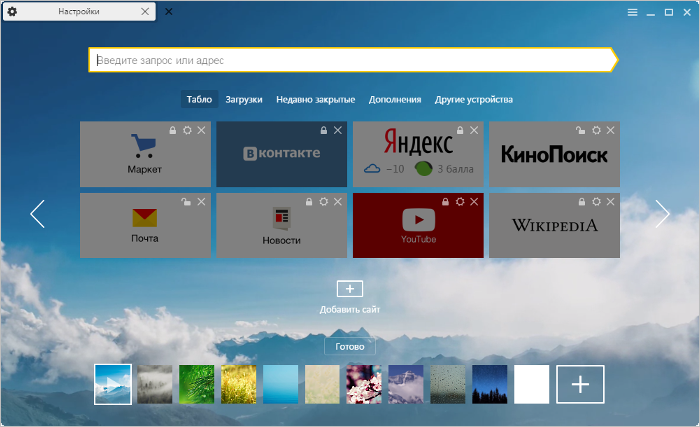Click the Добавить сайт plus icon
The width and height of the screenshot is (700, 427).
[x=350, y=289]
